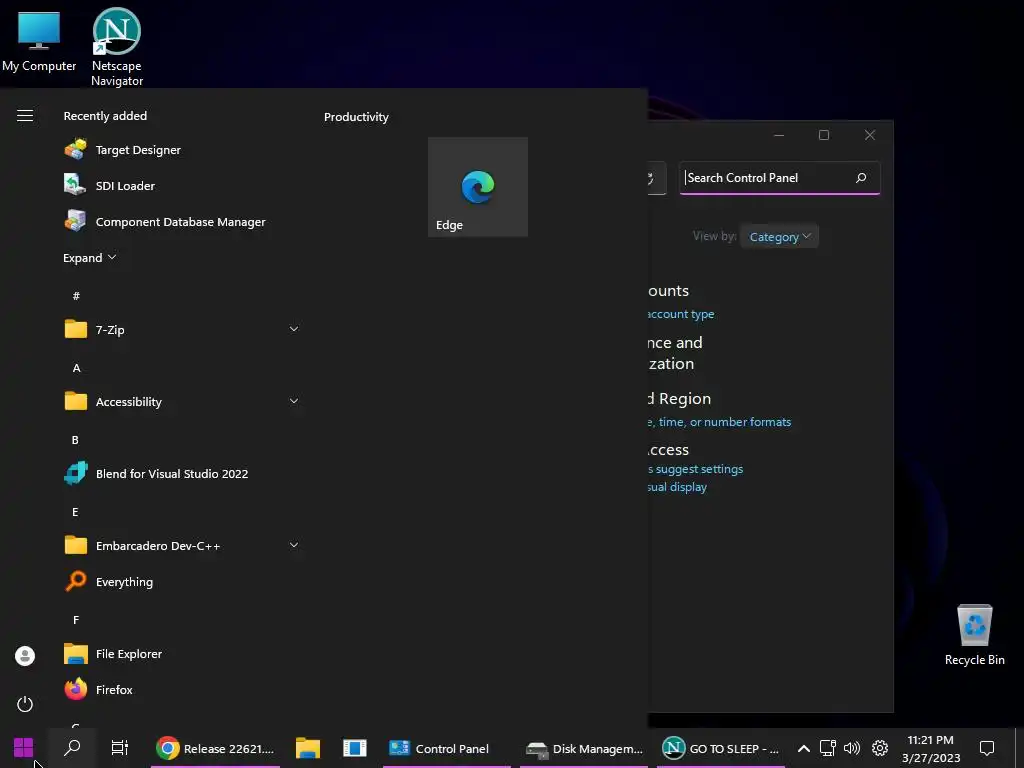Open the clock showing 11:21 PM
Viewport: 1024px width, 768px height.
pos(931,748)
